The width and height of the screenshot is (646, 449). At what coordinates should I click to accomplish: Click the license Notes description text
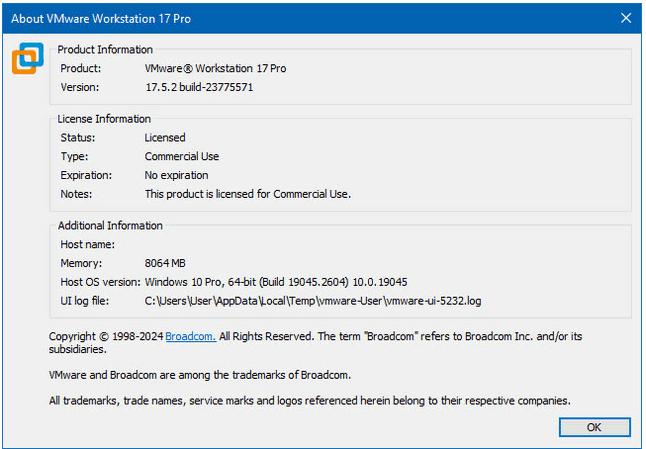(248, 194)
